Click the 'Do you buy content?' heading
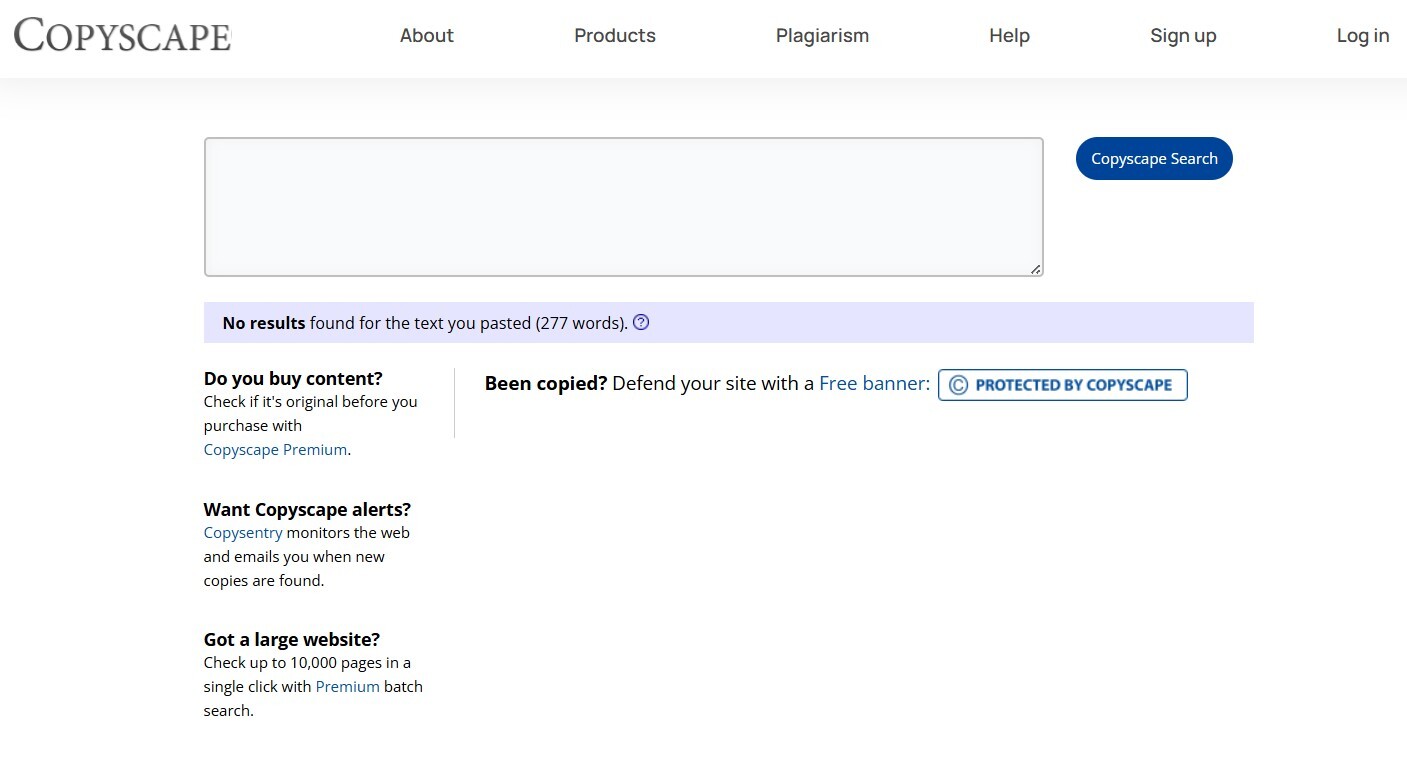This screenshot has width=1407, height=772. (x=292, y=378)
